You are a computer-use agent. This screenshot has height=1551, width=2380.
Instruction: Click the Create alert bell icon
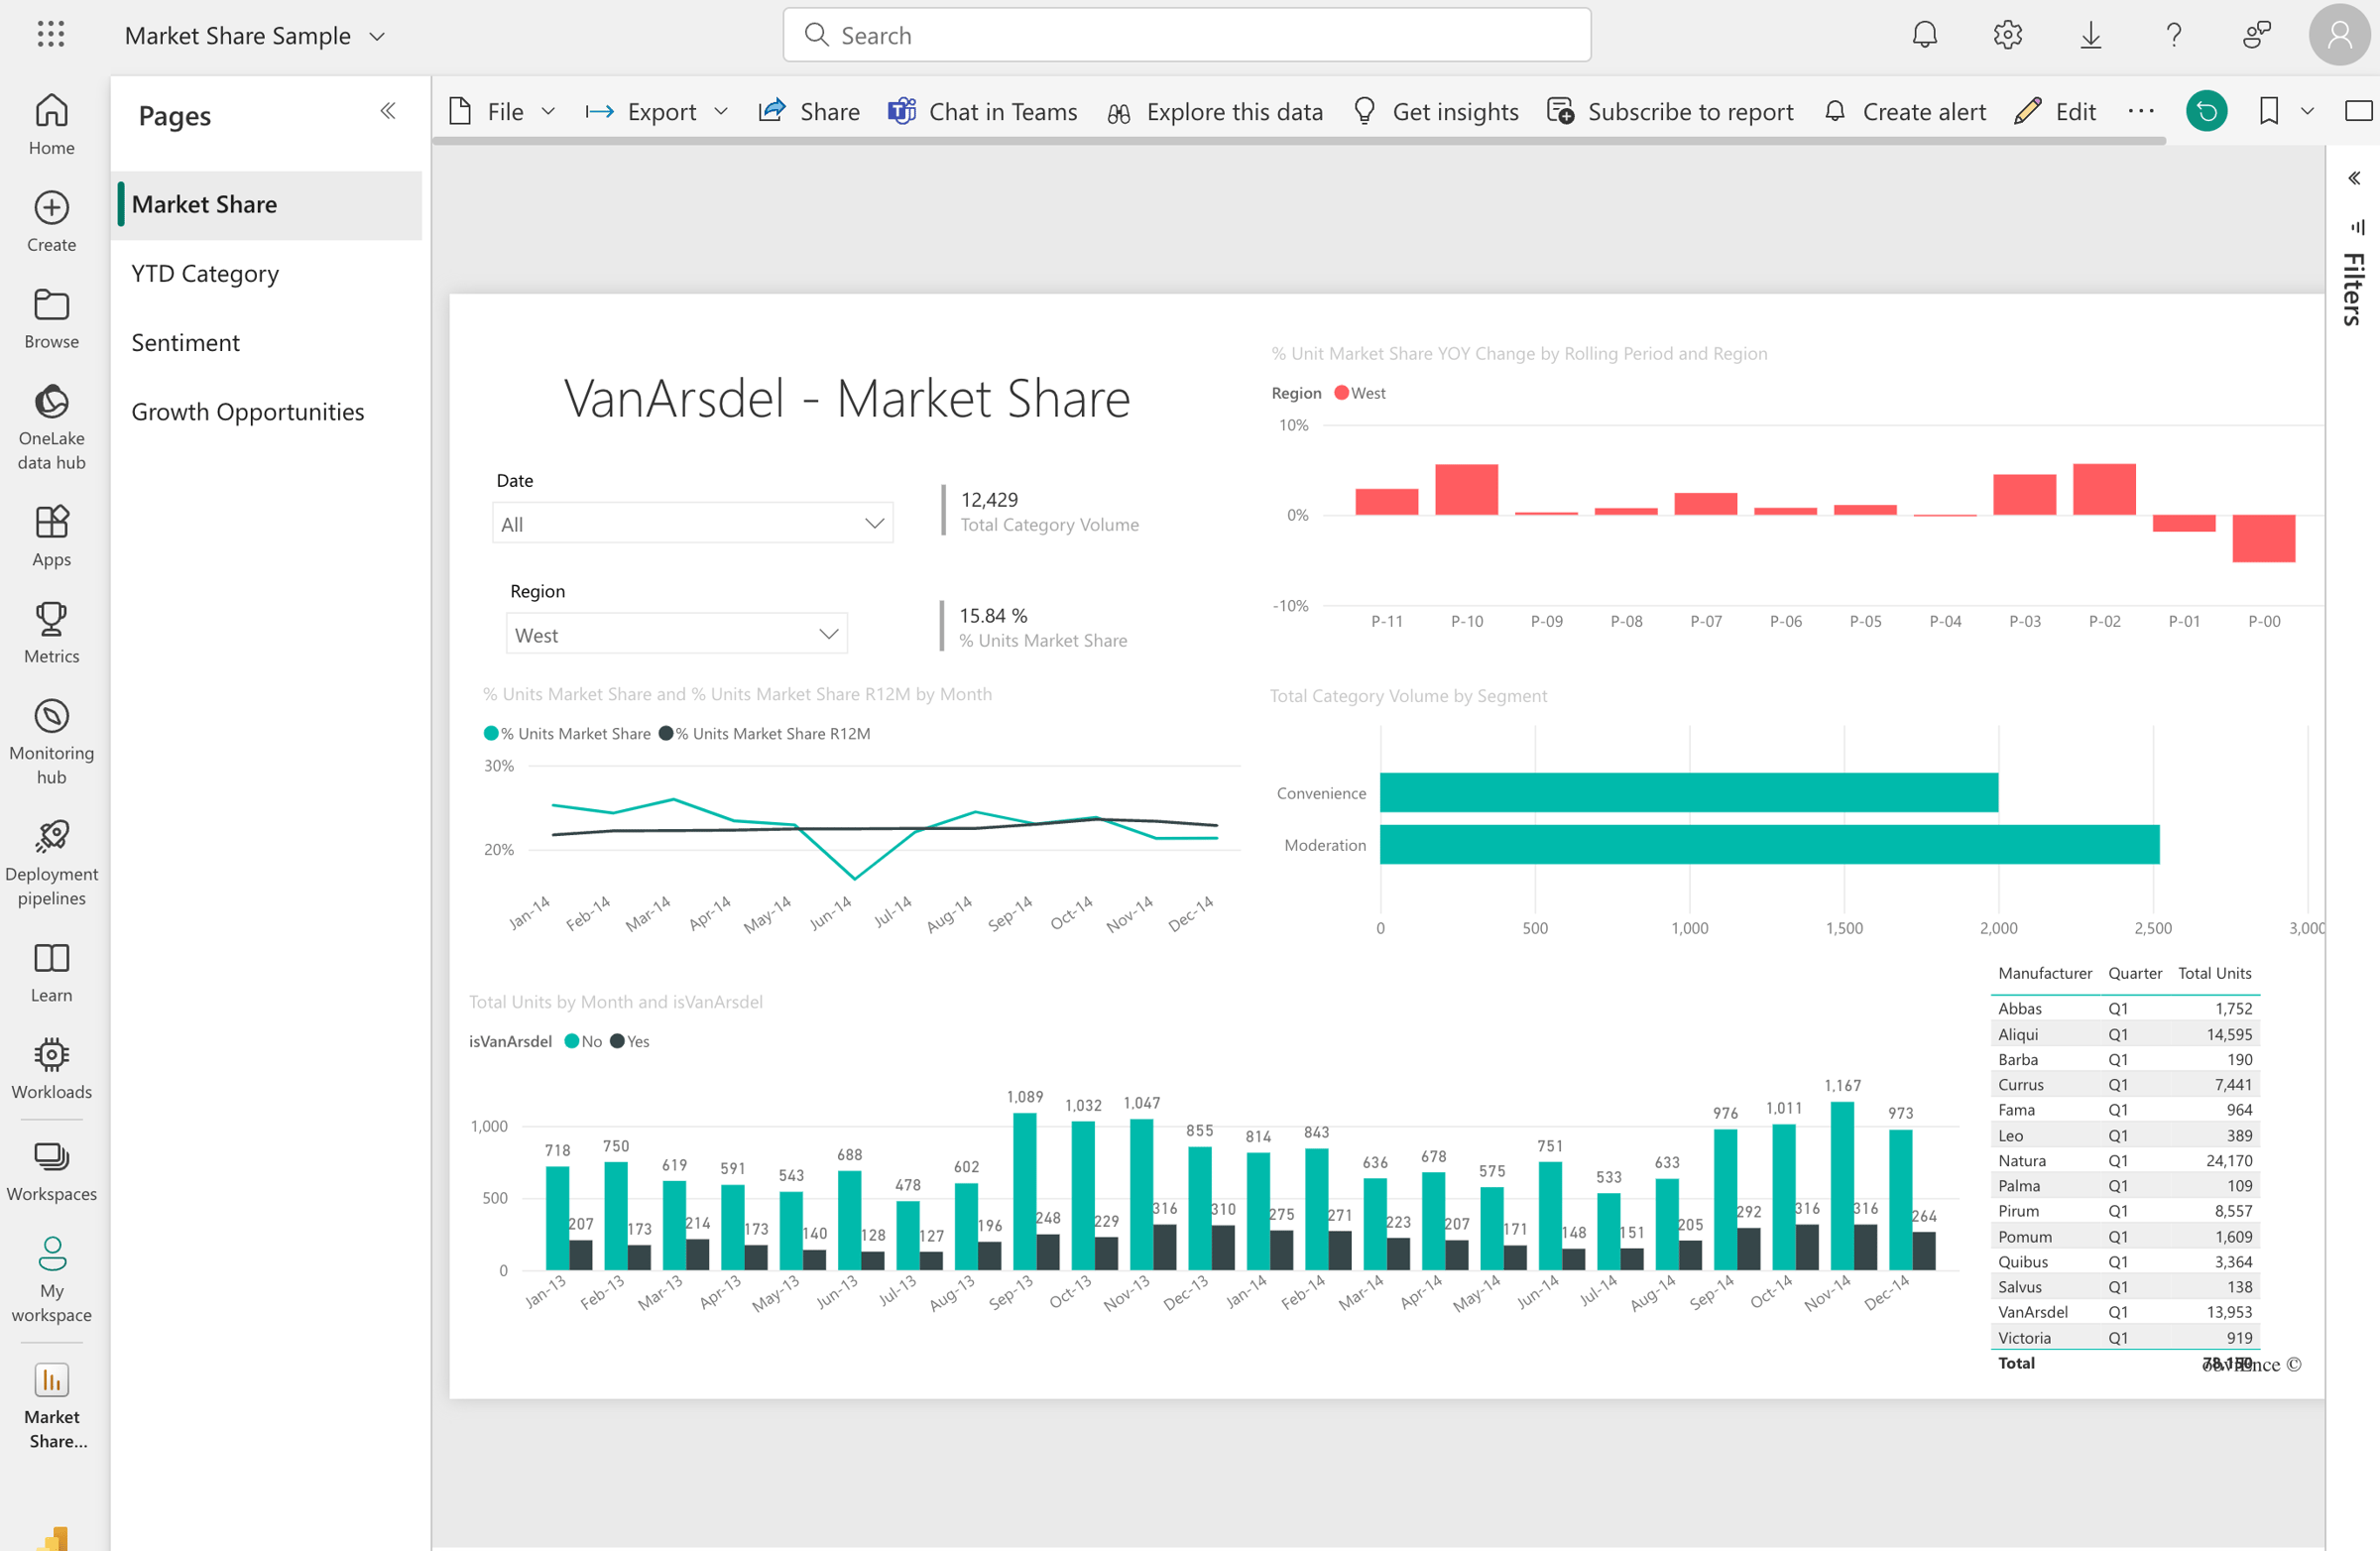[x=1836, y=111]
